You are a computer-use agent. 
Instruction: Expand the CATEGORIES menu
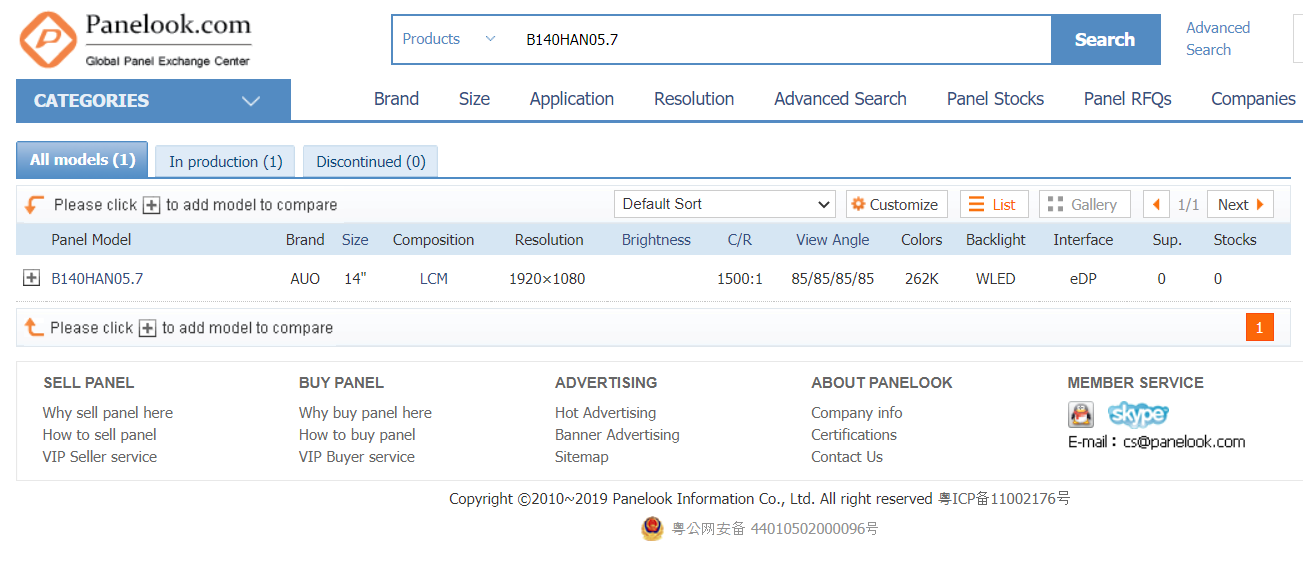pos(153,100)
